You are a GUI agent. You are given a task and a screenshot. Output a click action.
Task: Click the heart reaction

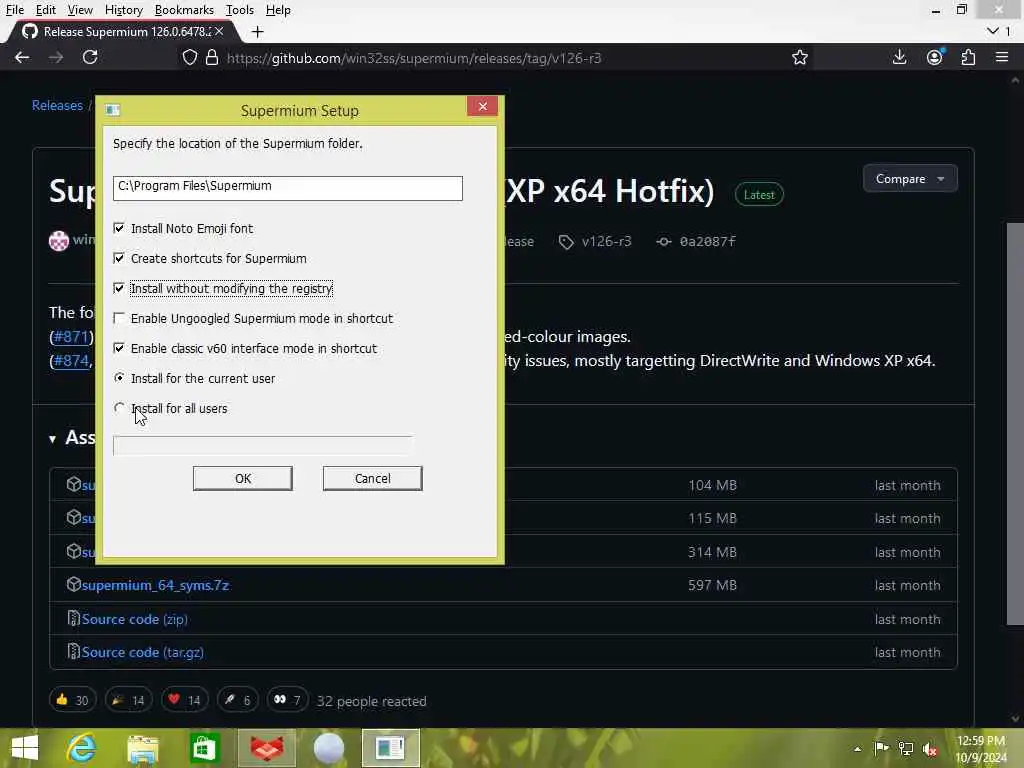click(184, 700)
